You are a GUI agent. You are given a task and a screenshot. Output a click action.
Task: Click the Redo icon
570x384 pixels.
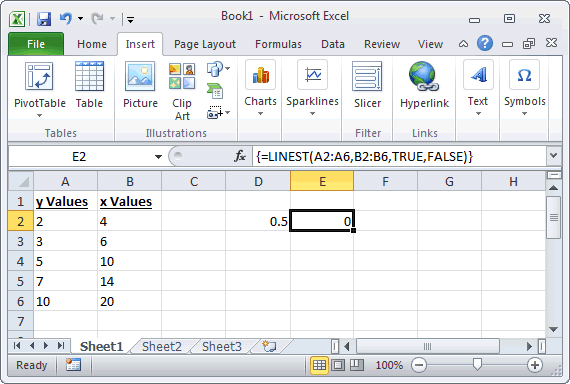click(97, 18)
